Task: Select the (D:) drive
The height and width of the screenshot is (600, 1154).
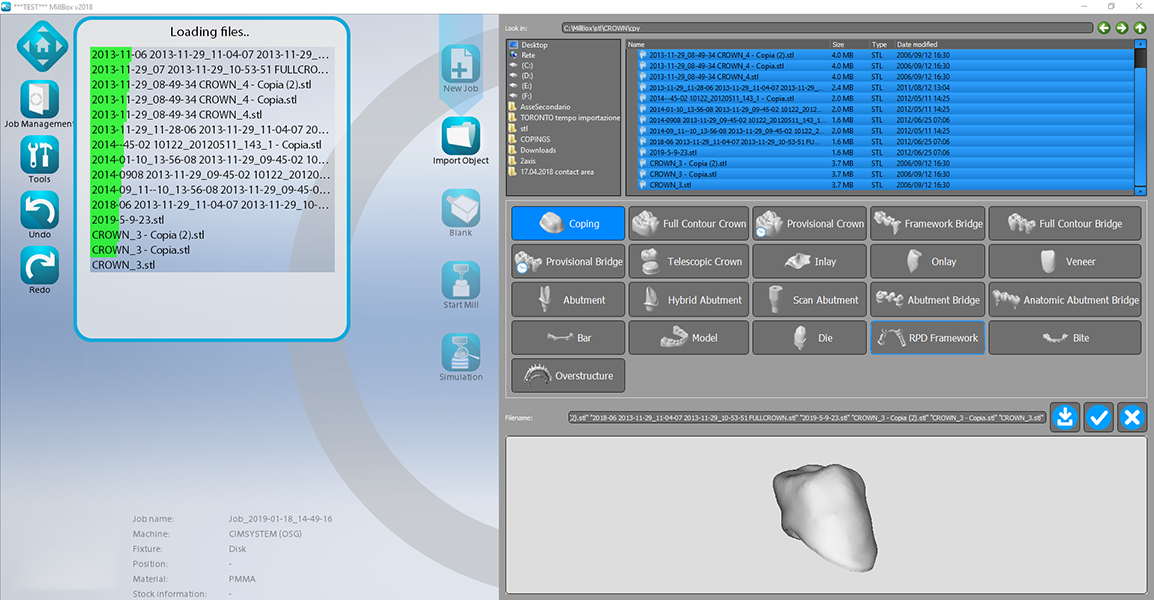Action: click(526, 76)
